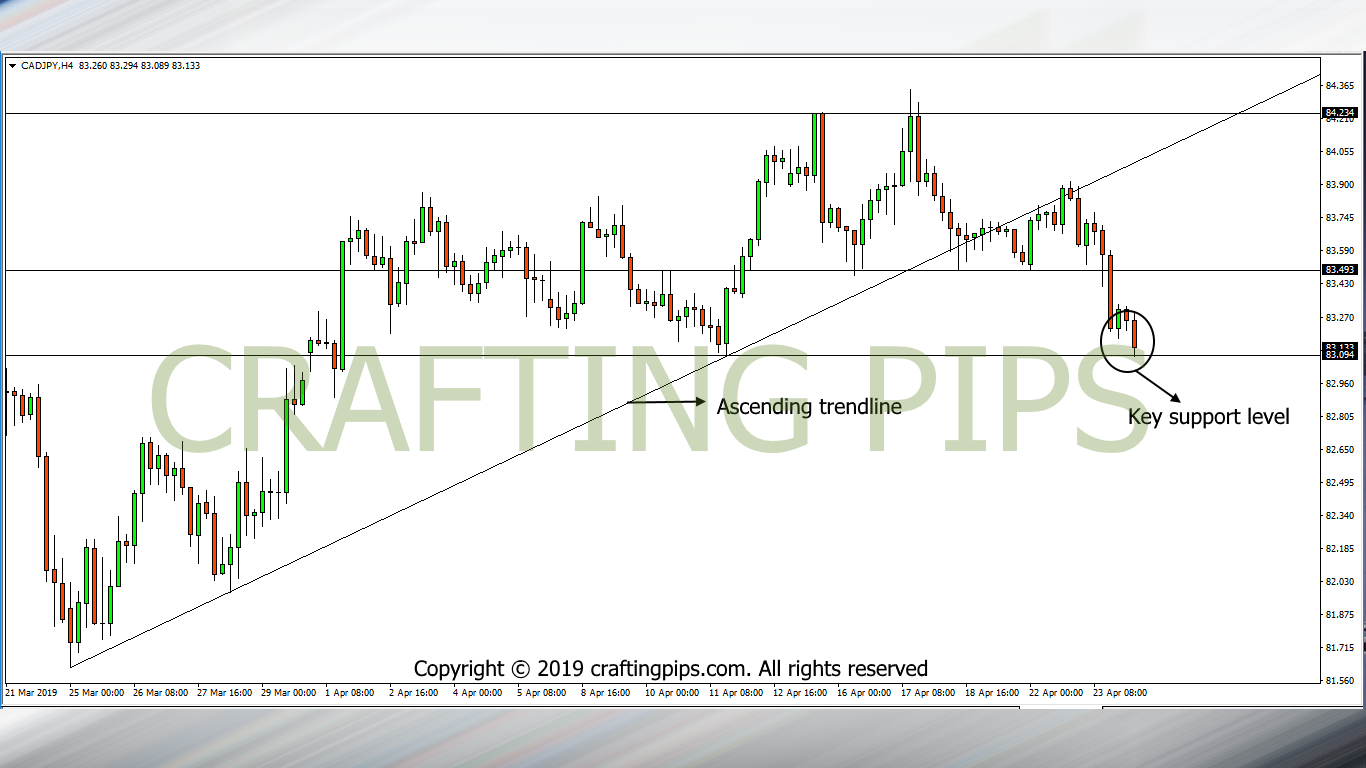Select the 29 Mar 00:00 time label

click(288, 692)
